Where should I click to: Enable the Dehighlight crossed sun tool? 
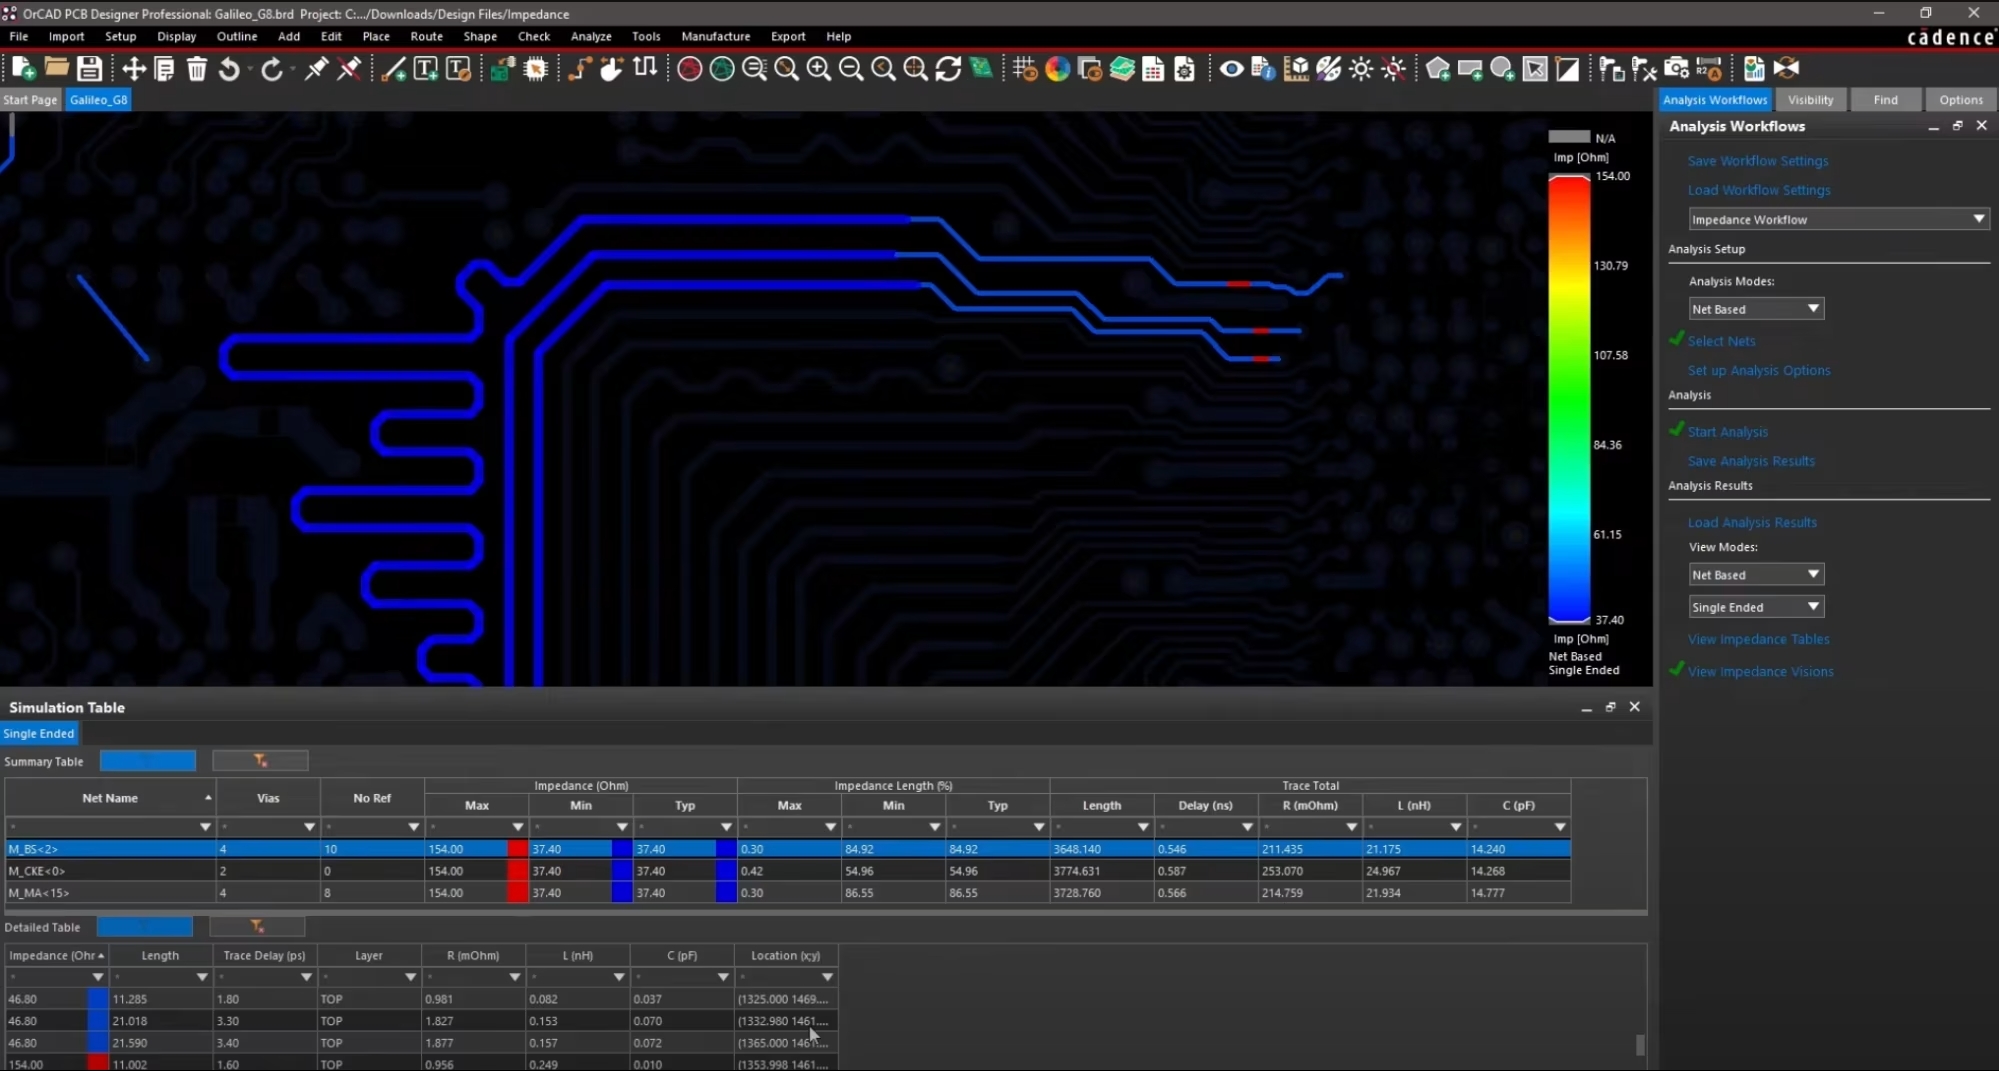click(x=1393, y=68)
